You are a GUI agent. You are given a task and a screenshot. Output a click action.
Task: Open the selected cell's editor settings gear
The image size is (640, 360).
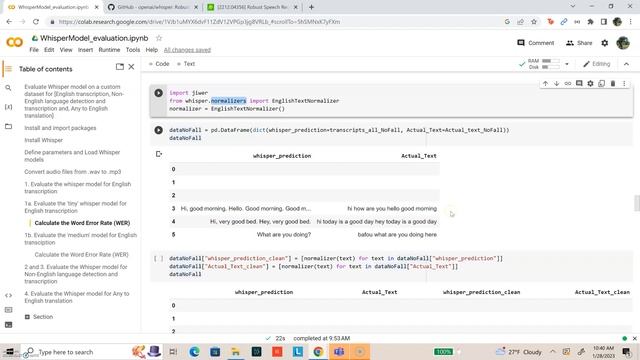(590, 84)
